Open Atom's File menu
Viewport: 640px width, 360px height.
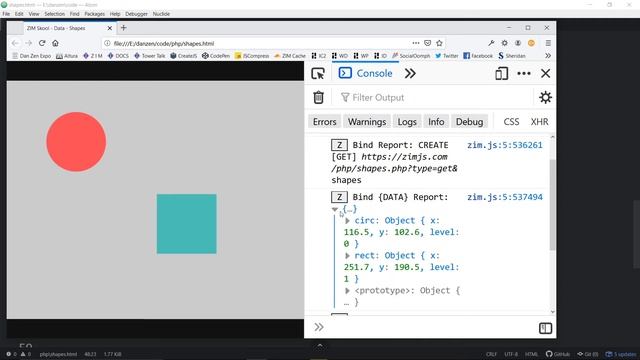point(6,14)
